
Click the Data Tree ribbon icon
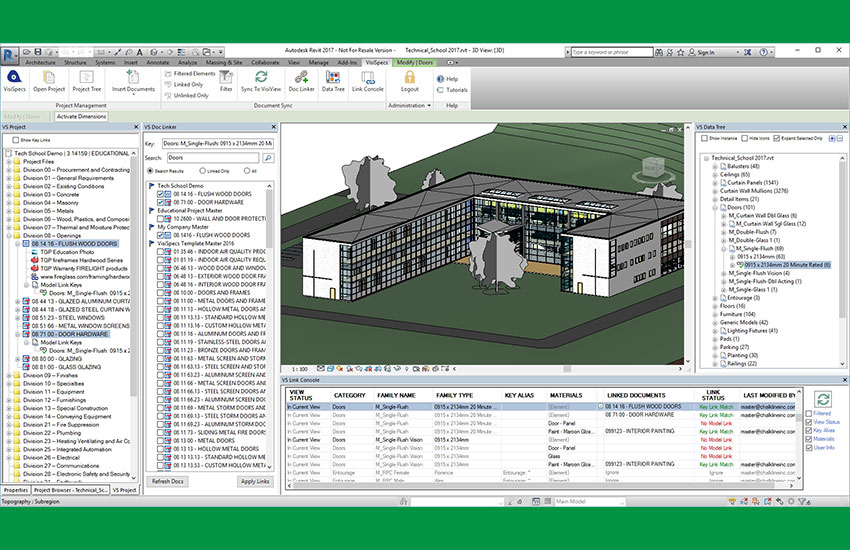pos(333,79)
